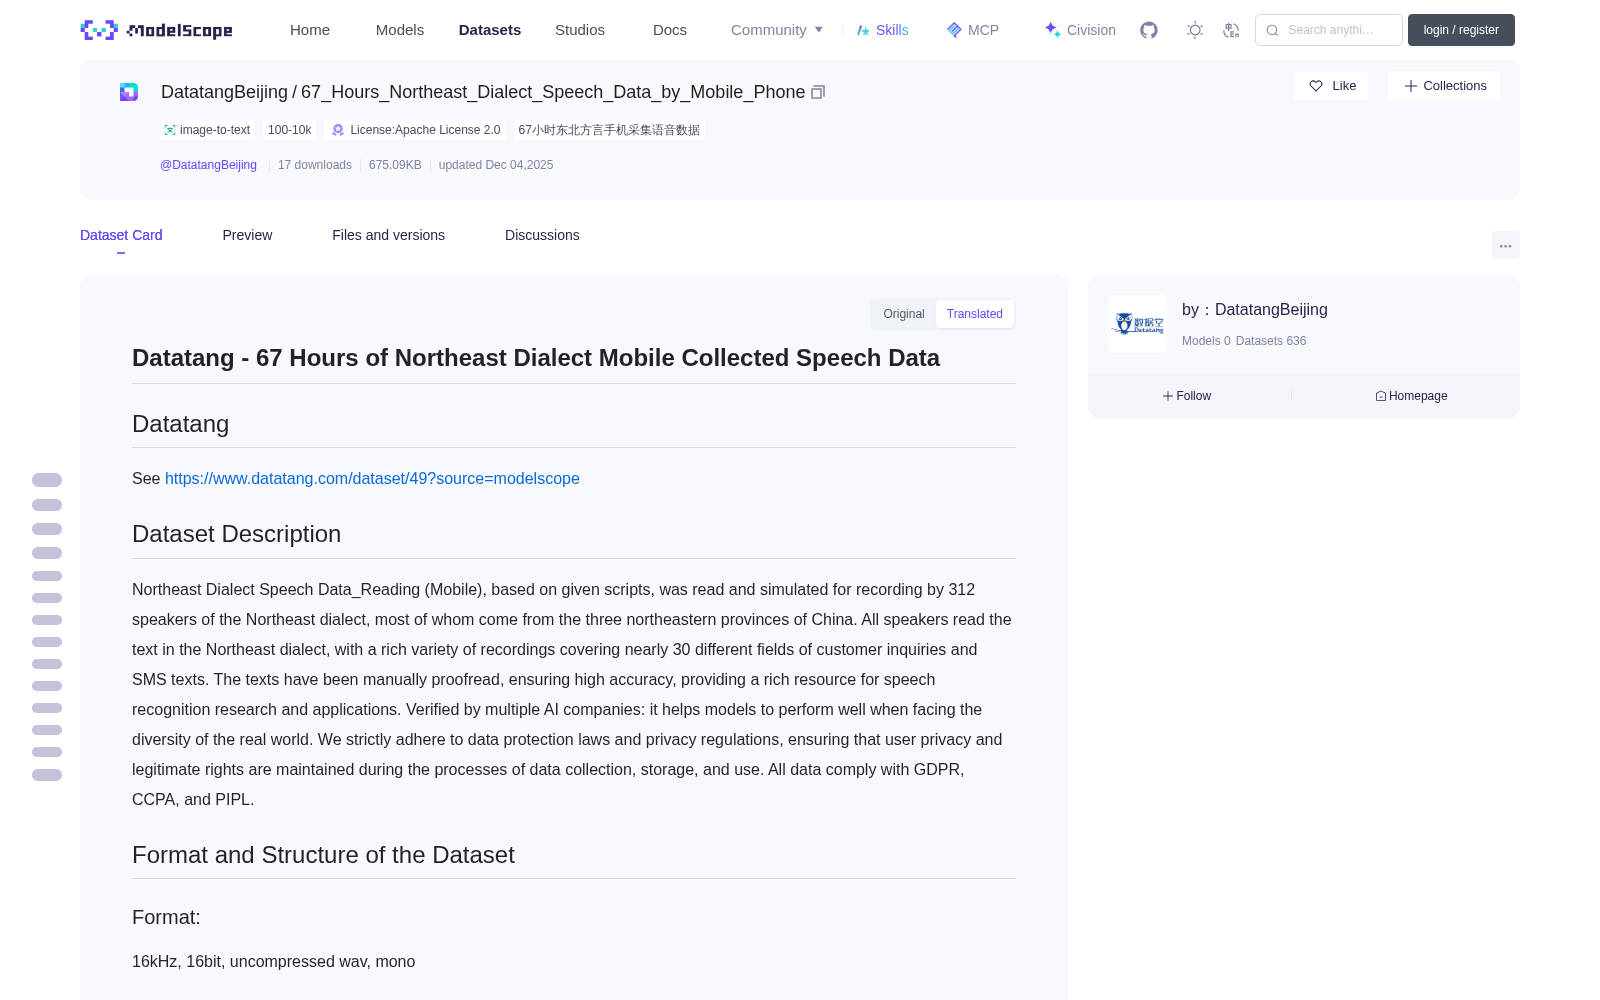Open the datatang.com dataset link
1600x1000 pixels.
coord(372,478)
